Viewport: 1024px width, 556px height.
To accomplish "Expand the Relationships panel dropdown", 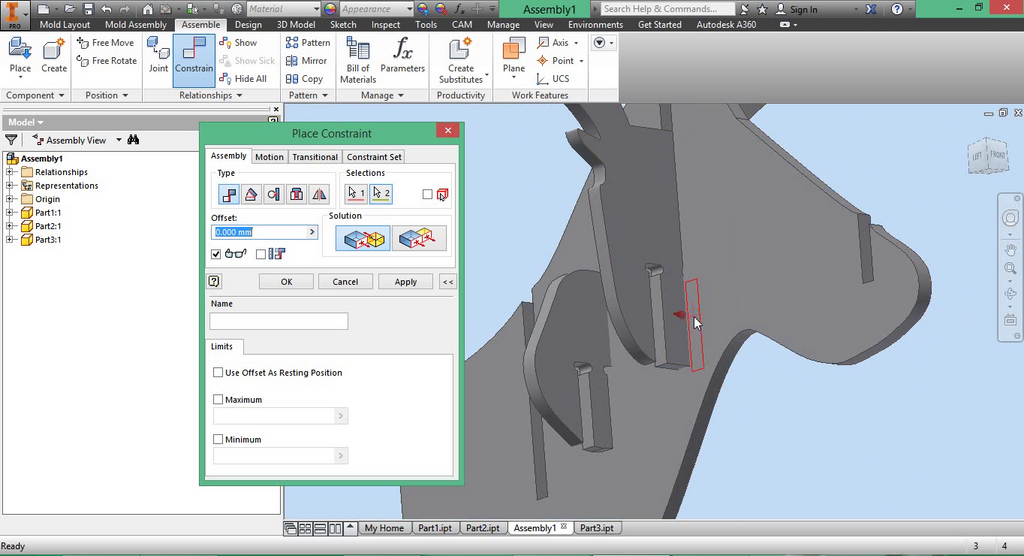I will [x=240, y=95].
